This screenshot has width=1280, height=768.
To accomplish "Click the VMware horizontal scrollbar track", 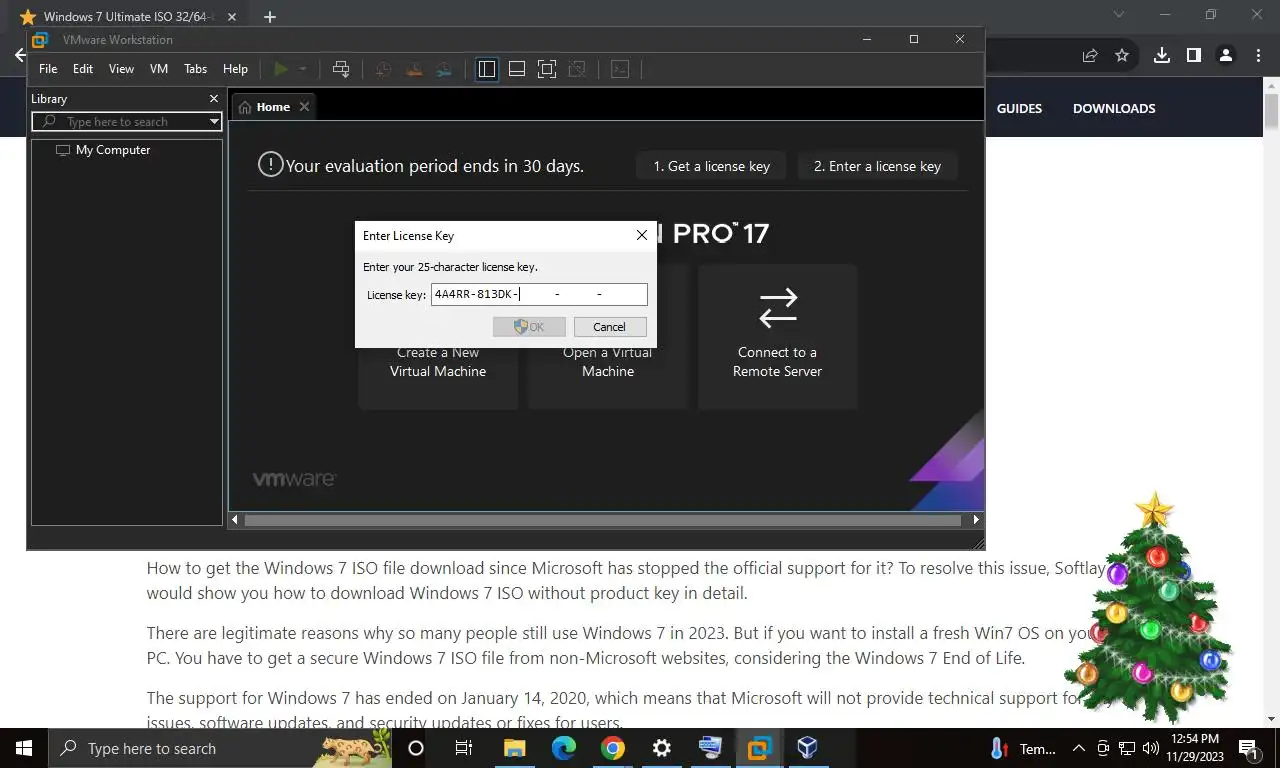I will coord(603,520).
